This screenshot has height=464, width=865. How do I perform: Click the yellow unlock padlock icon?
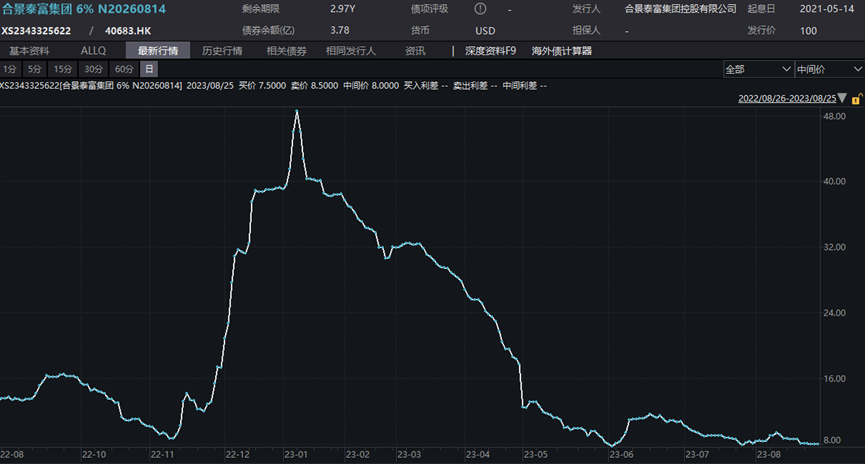click(855, 99)
